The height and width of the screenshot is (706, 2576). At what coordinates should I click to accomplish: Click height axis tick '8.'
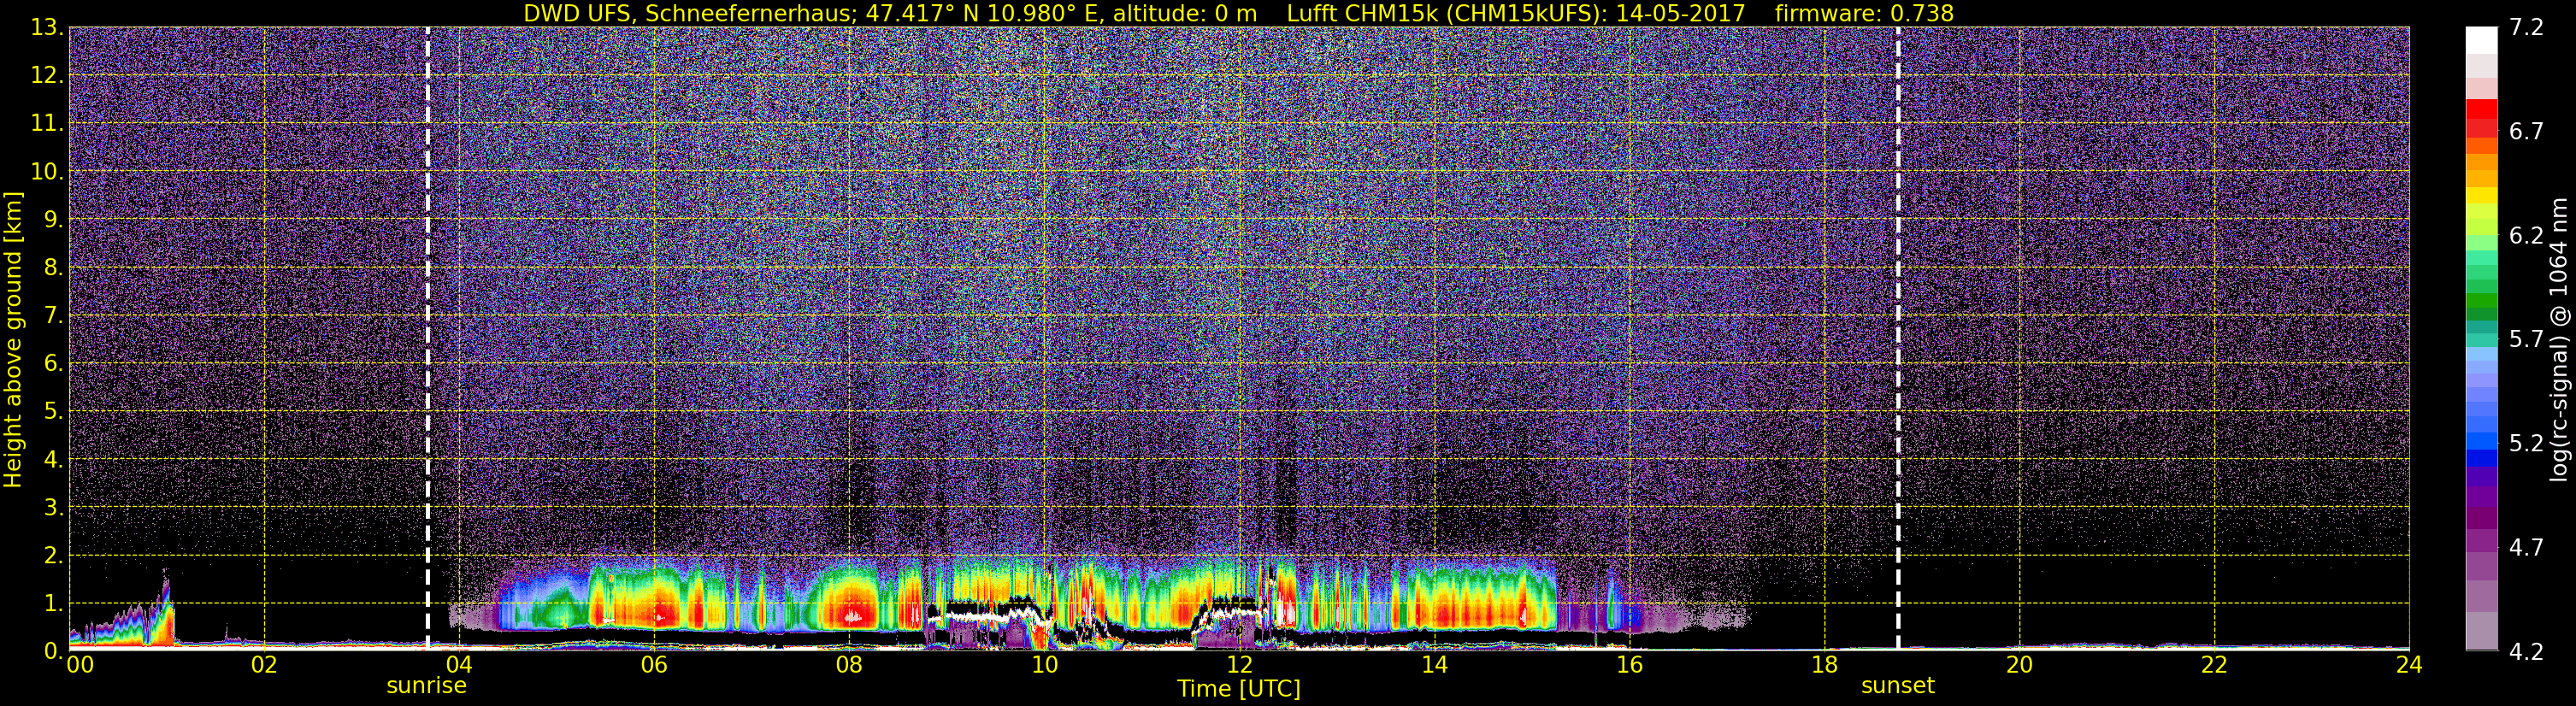point(54,268)
